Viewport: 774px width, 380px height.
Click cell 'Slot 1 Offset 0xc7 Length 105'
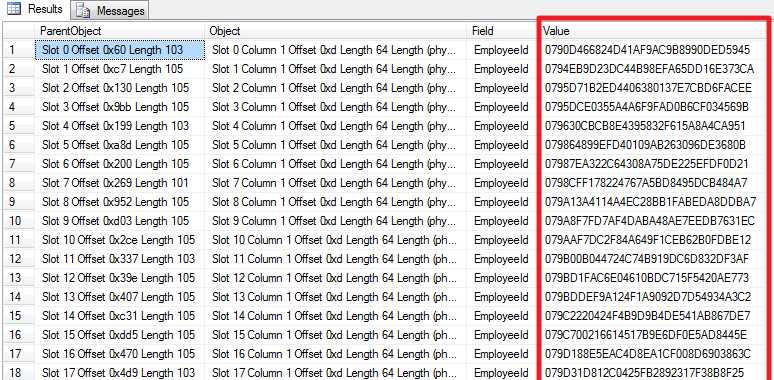tap(119, 69)
